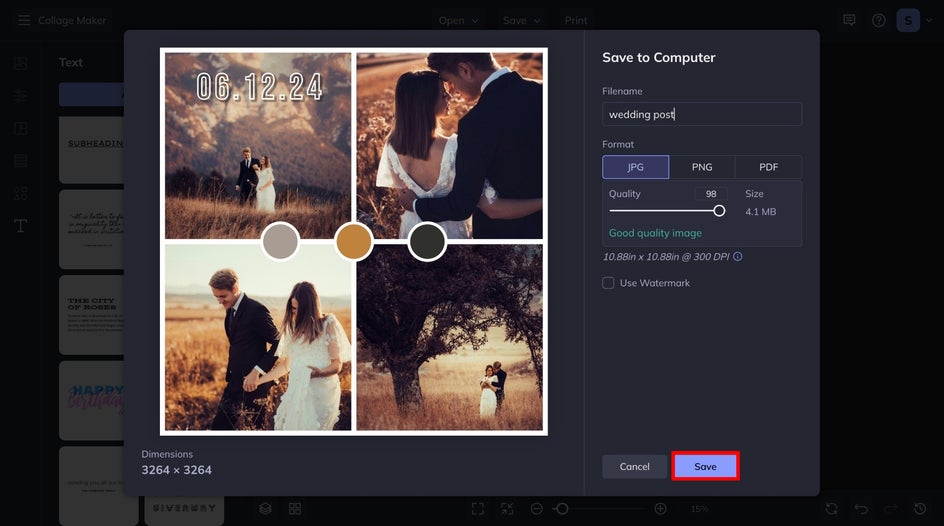Expand the account avatar dropdown arrow
944x526 pixels.
[x=928, y=20]
